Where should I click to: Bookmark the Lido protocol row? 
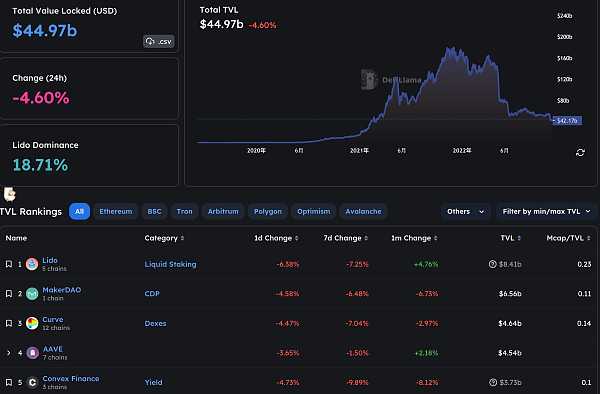(9, 264)
